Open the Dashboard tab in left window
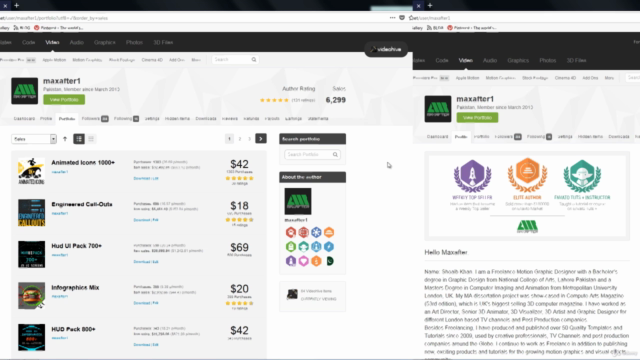Screen dimensions: 640x360 (x=24, y=119)
